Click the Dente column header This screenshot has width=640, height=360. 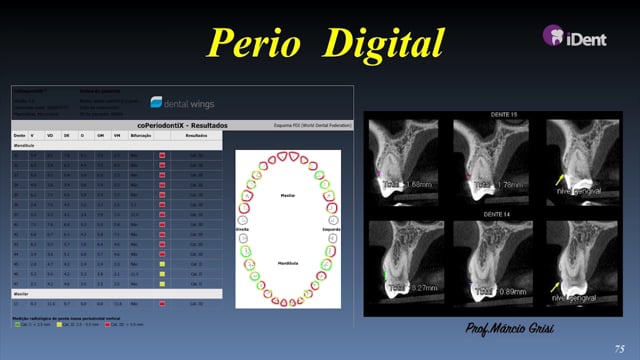point(19,136)
